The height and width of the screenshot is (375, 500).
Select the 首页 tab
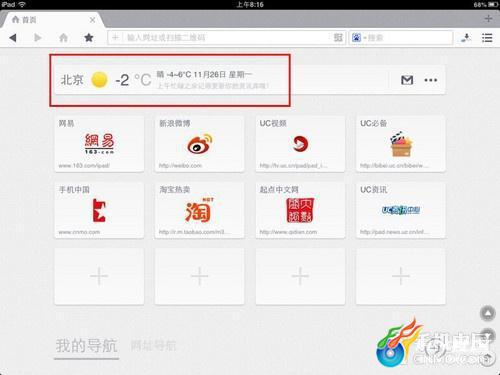tap(52, 20)
